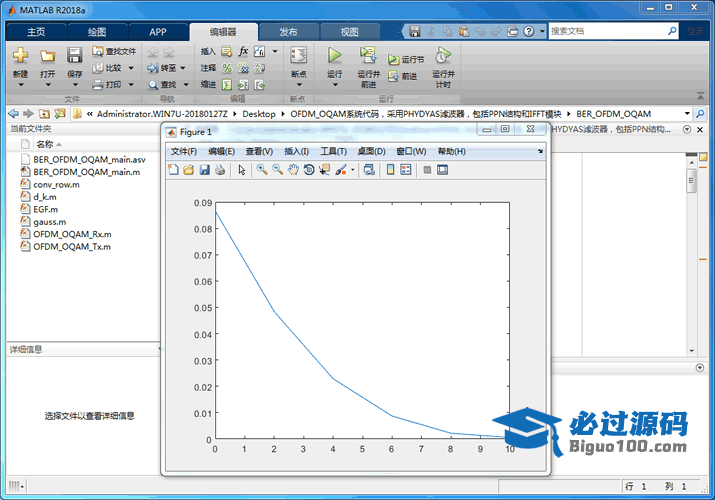
Task: Open the Print (打印) dropdown arrow
Action: pyautogui.click(x=133, y=85)
